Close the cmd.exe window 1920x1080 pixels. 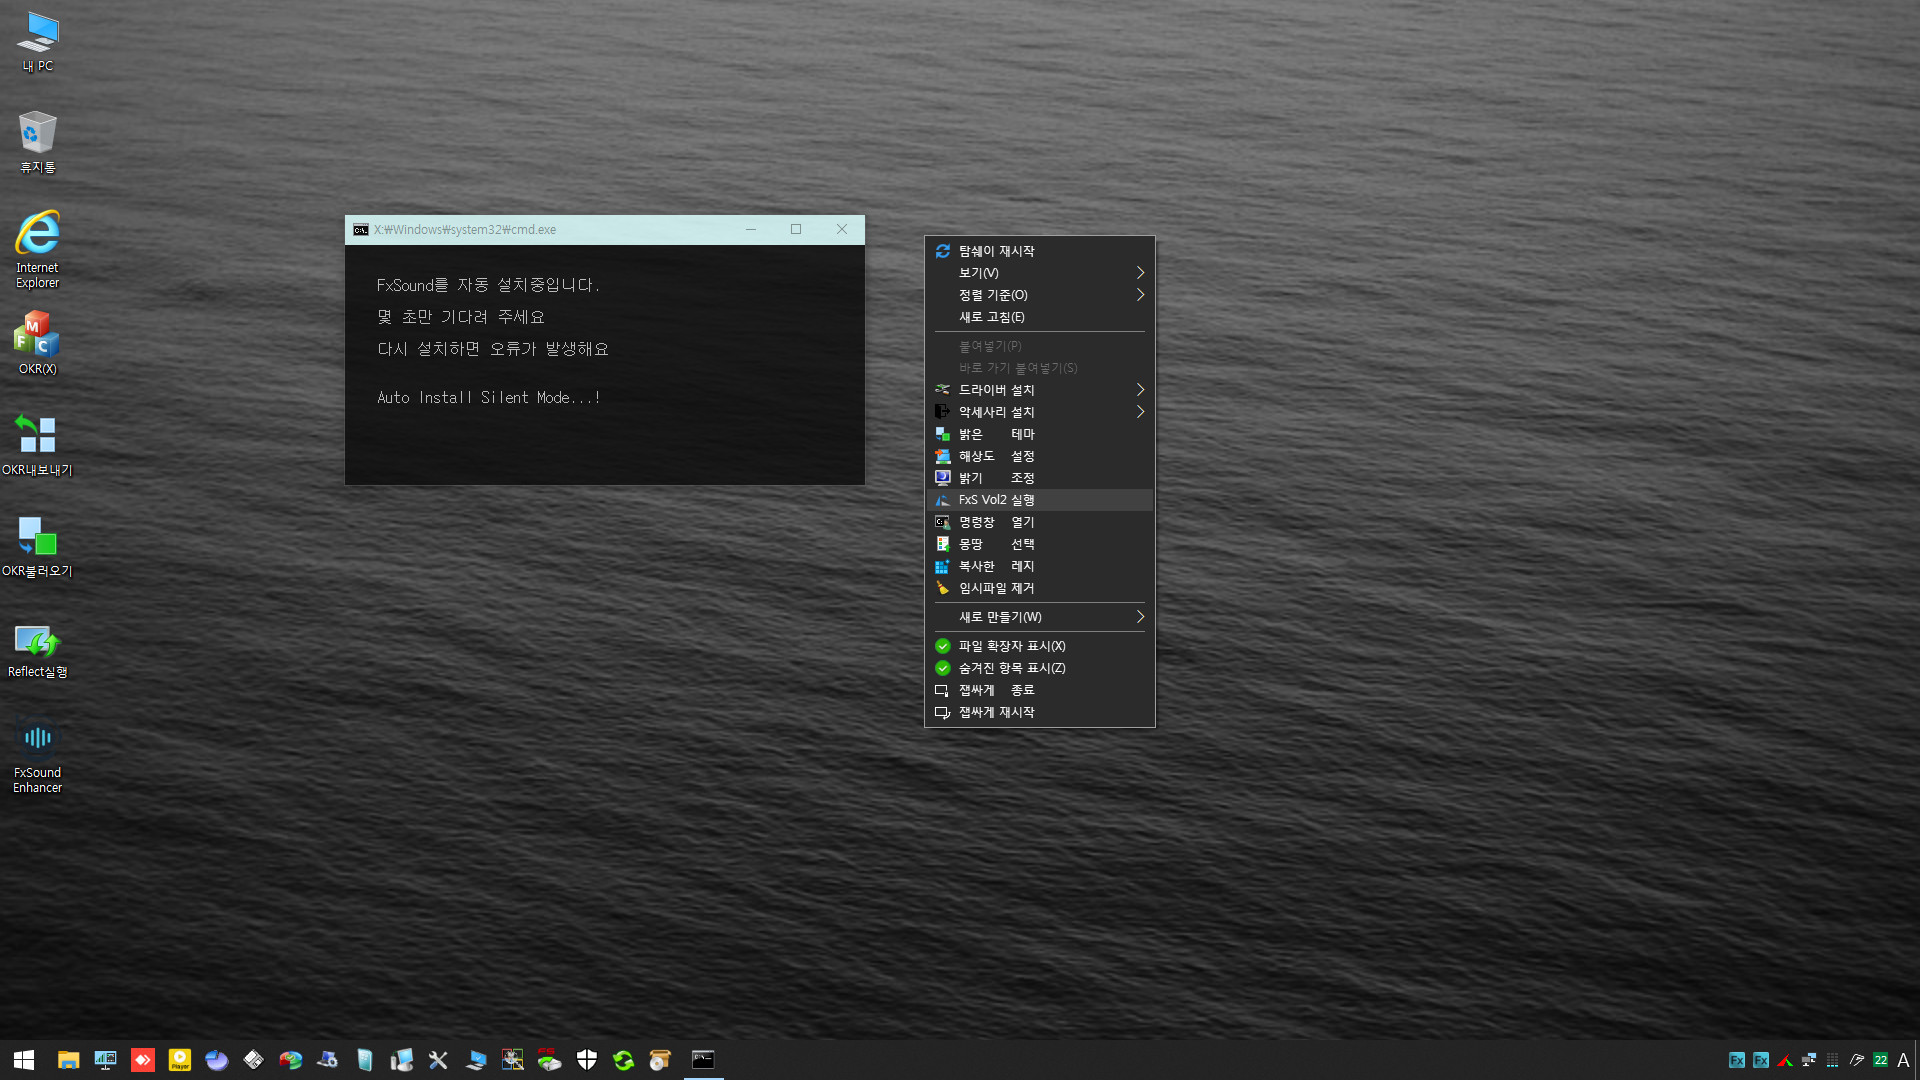click(x=842, y=230)
